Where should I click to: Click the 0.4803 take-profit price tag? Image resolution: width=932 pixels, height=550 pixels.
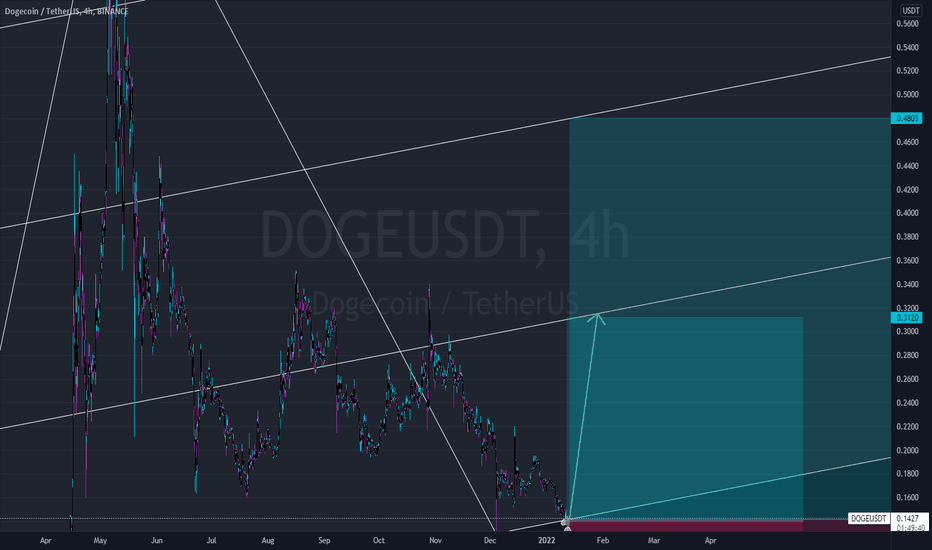(x=907, y=118)
